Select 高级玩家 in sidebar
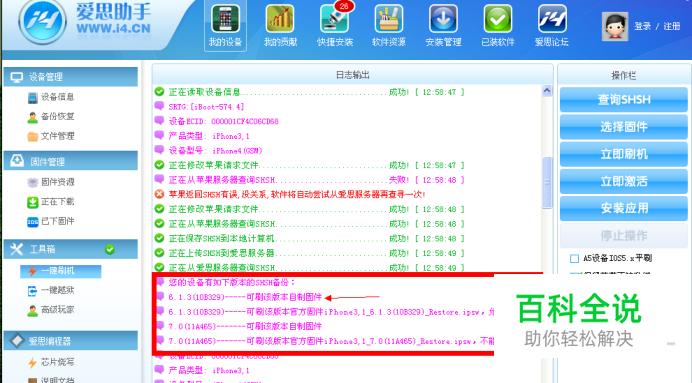Image resolution: width=692 pixels, height=383 pixels. [x=51, y=310]
